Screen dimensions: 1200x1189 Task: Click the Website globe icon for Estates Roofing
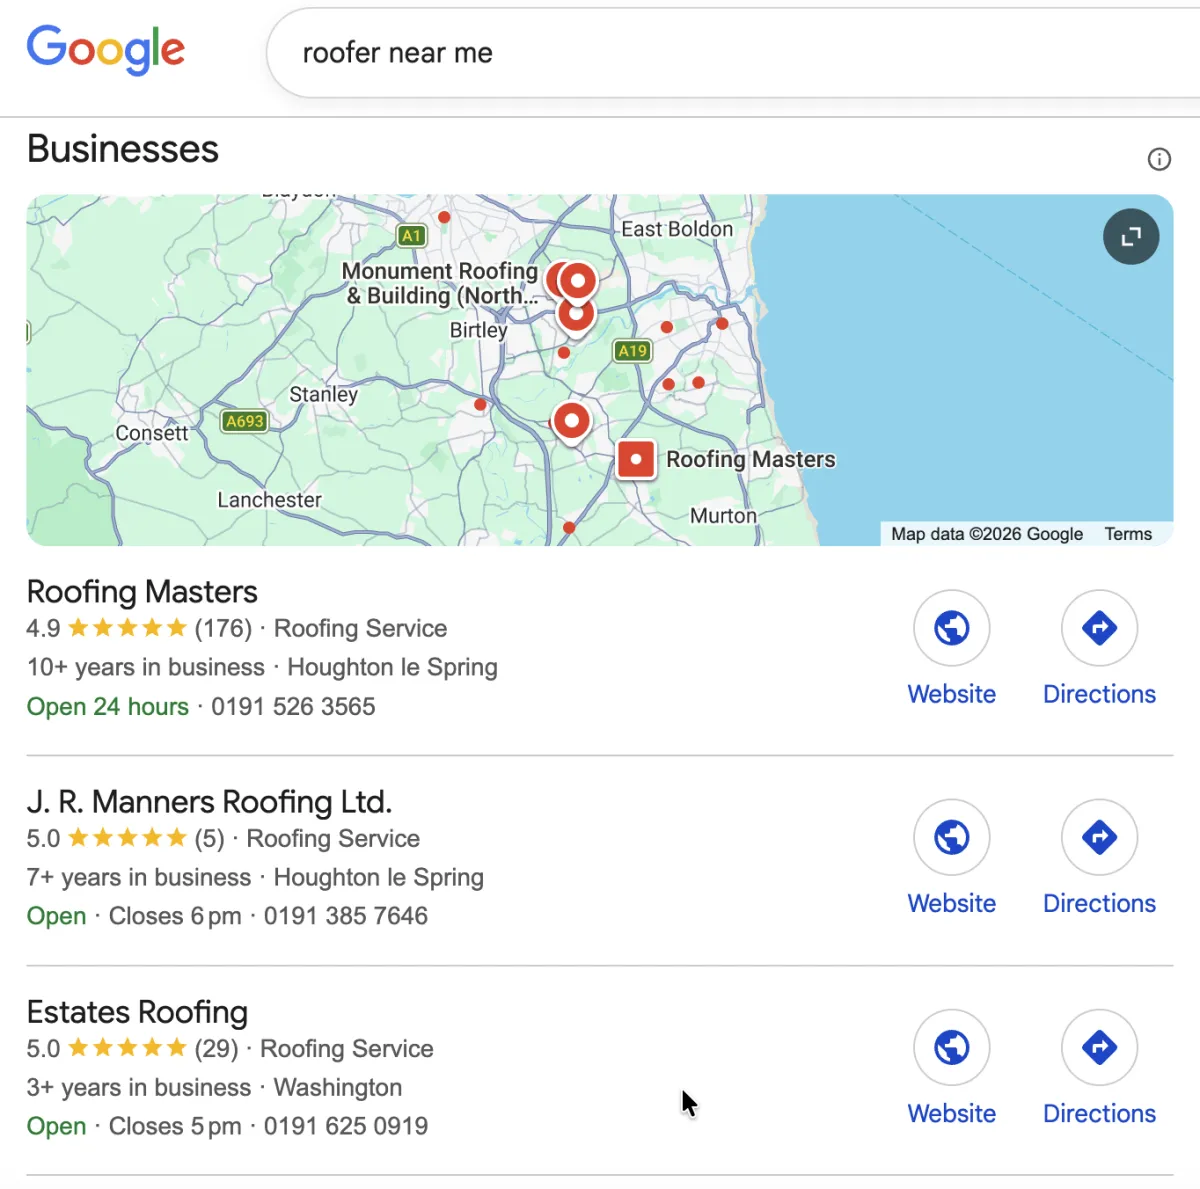coord(951,1047)
